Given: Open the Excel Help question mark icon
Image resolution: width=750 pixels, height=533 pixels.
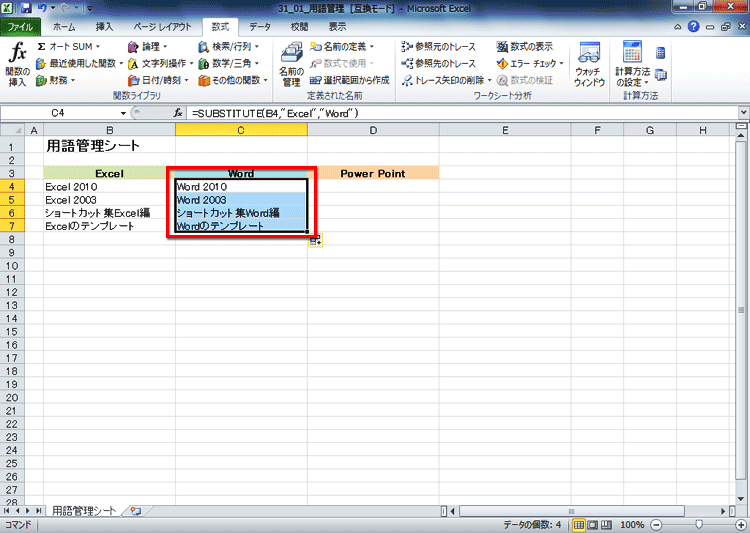Looking at the screenshot, I should click(x=693, y=27).
